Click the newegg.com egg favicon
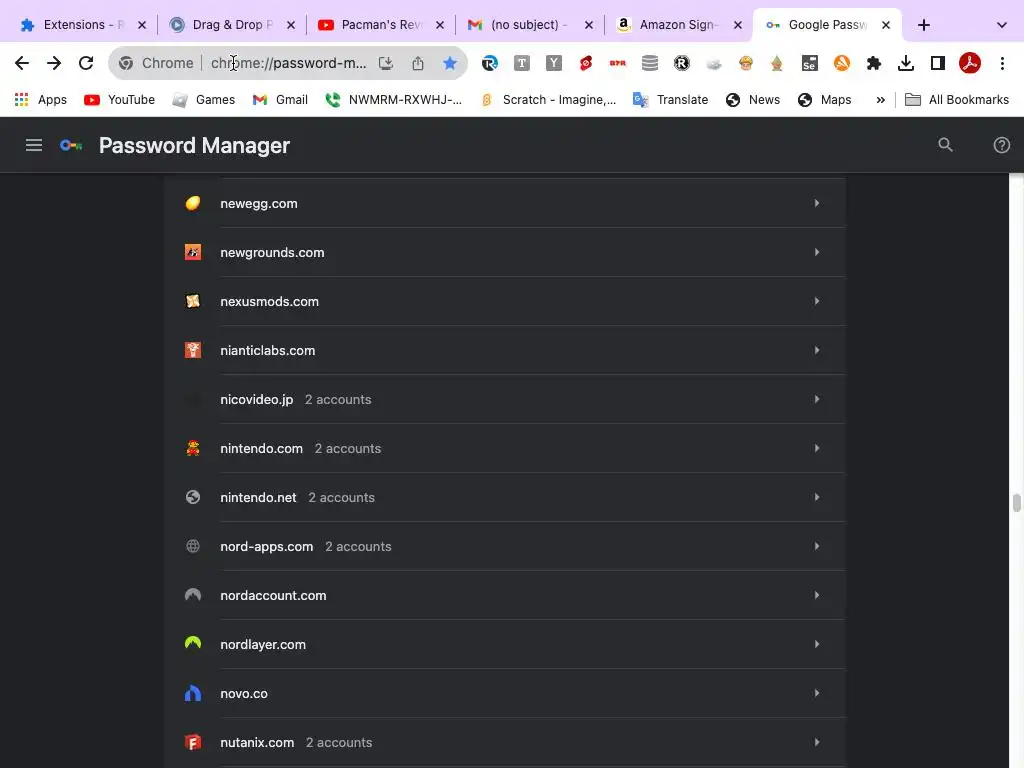Image resolution: width=1024 pixels, height=768 pixels. (x=193, y=203)
